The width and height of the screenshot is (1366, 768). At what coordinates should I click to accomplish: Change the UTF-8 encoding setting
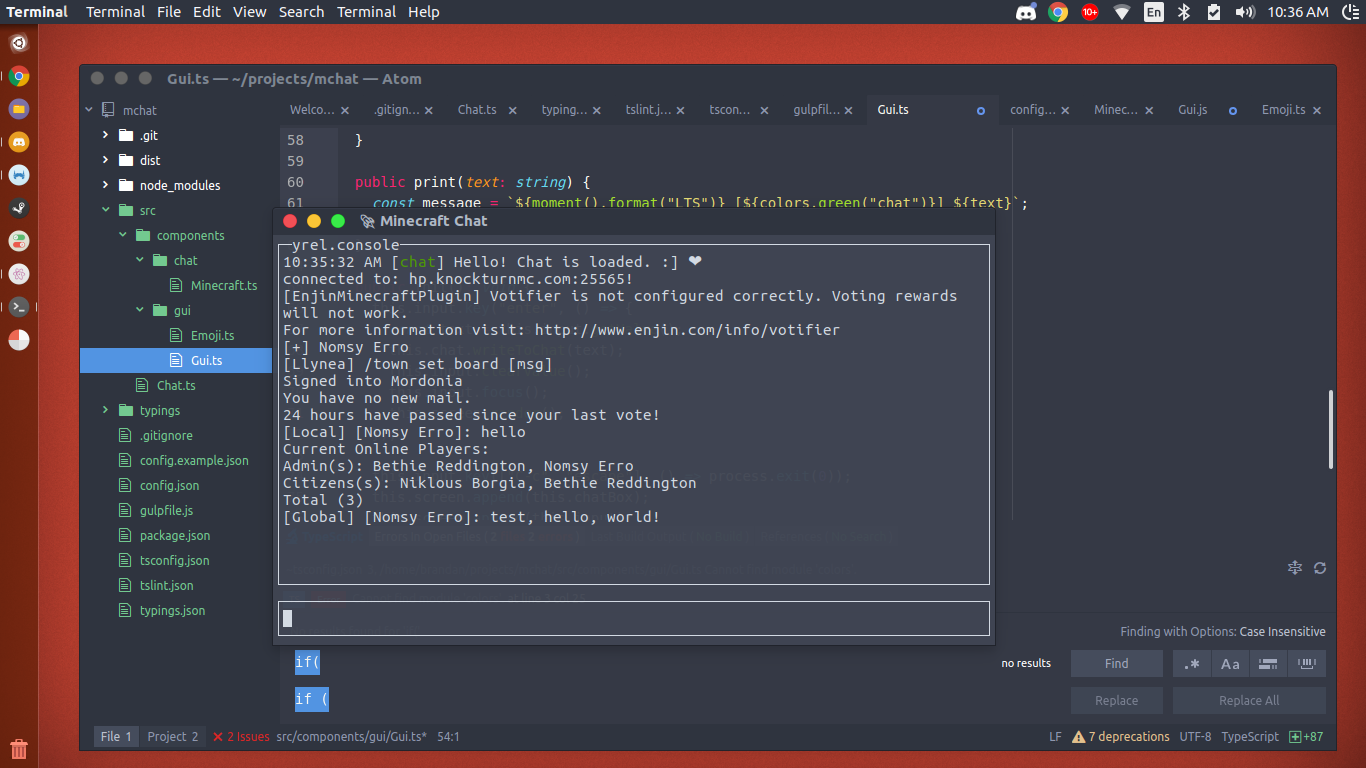[x=1195, y=737]
